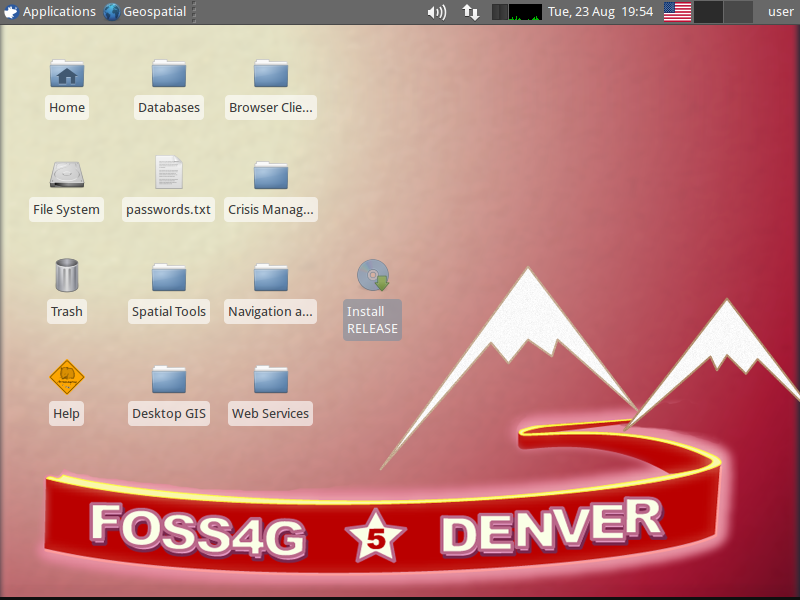Open the Applications menu
Viewport: 800px width, 600px height.
(49, 12)
